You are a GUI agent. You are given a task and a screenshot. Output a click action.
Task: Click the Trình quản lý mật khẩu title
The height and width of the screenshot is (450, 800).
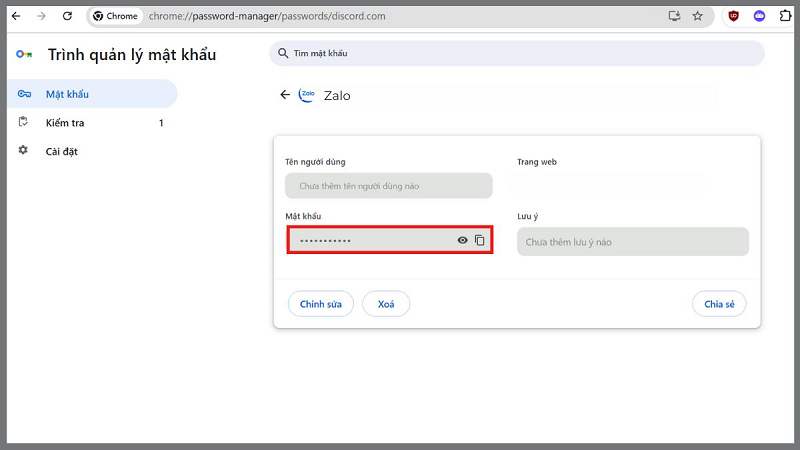[132, 55]
